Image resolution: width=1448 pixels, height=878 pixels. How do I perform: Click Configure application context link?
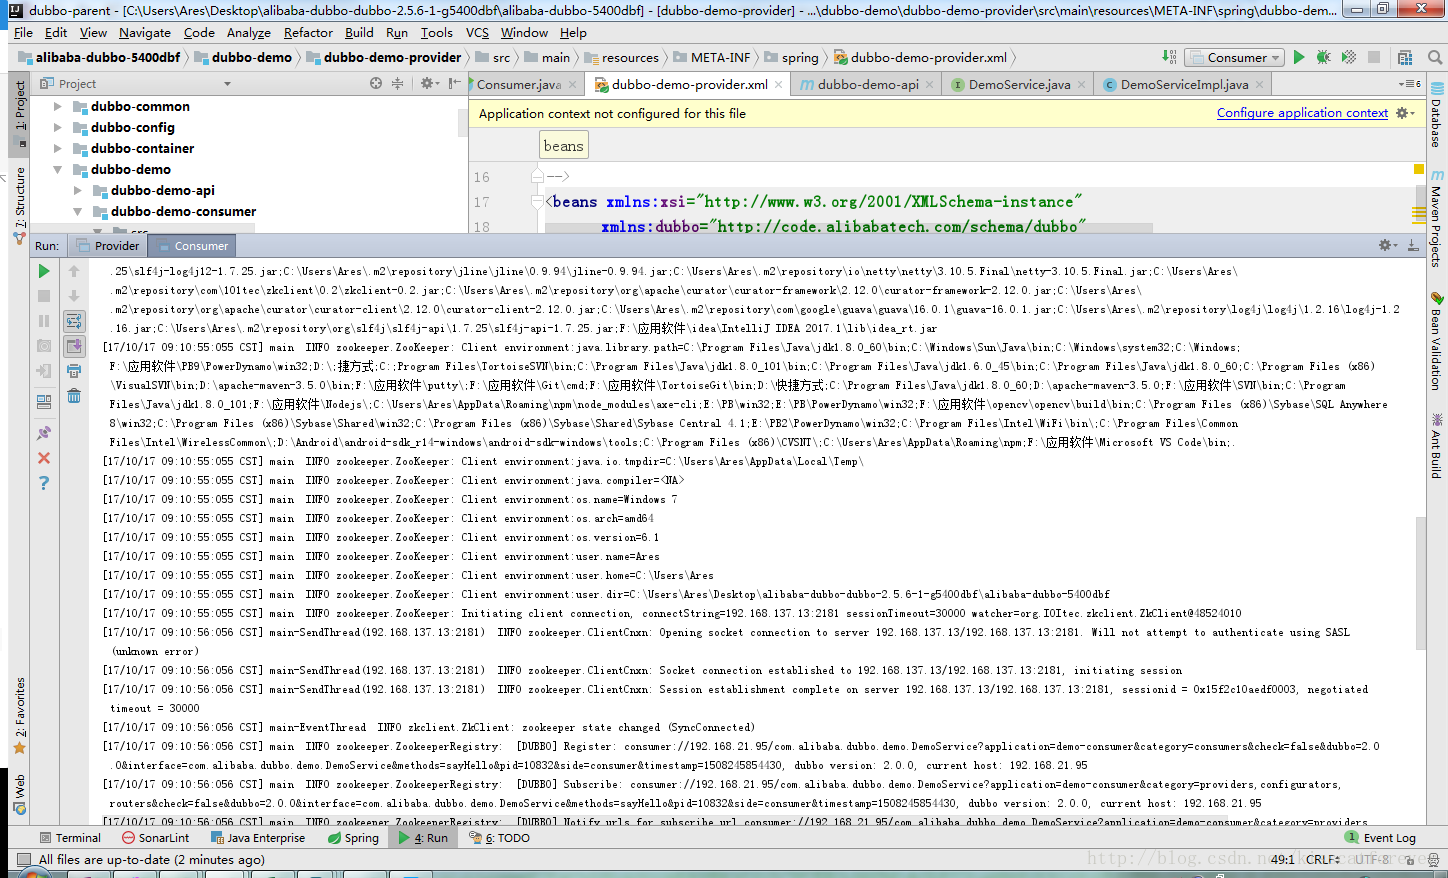[x=1302, y=113]
